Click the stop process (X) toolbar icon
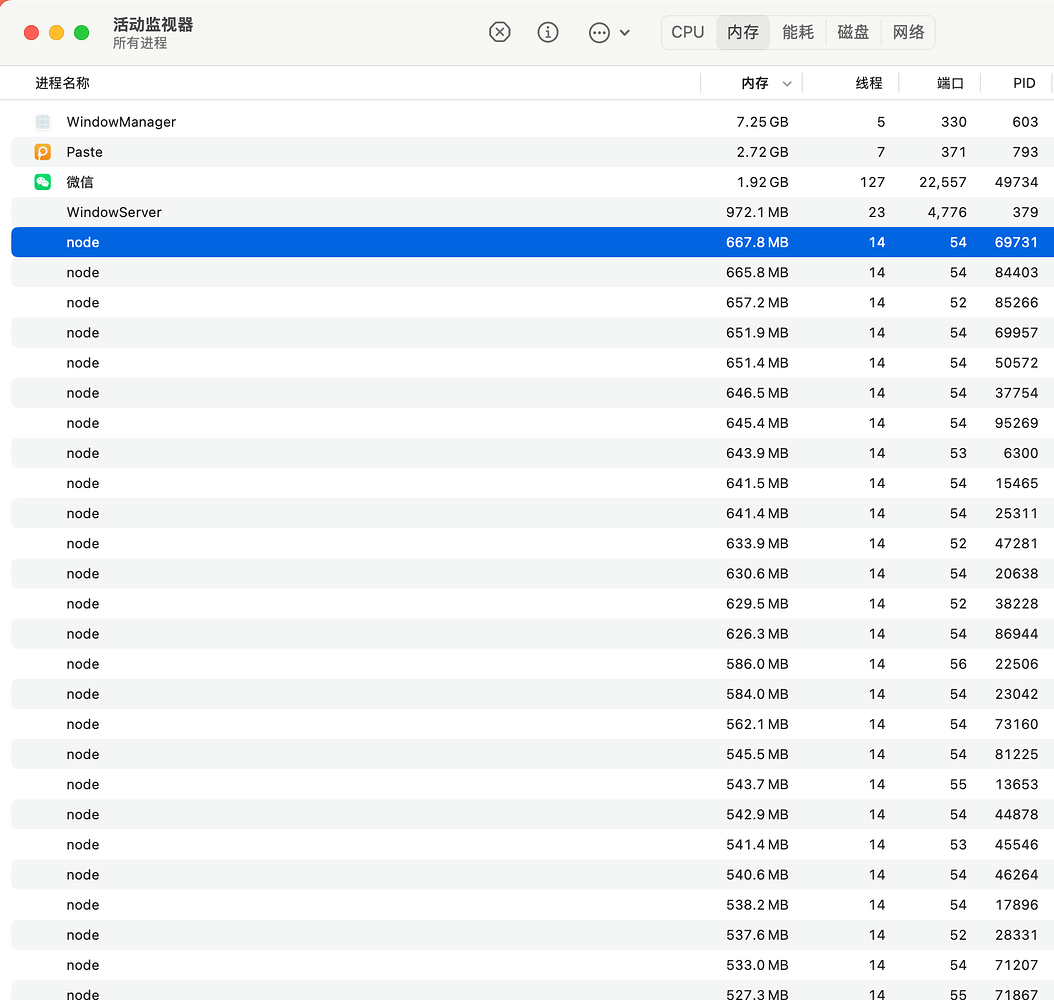 coord(499,32)
